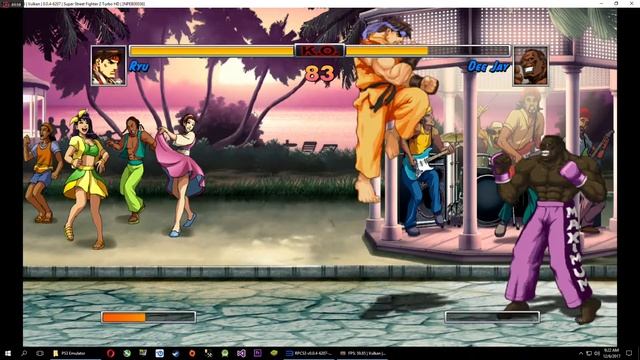
Task: Click the Ryu player name label
Action: point(139,67)
